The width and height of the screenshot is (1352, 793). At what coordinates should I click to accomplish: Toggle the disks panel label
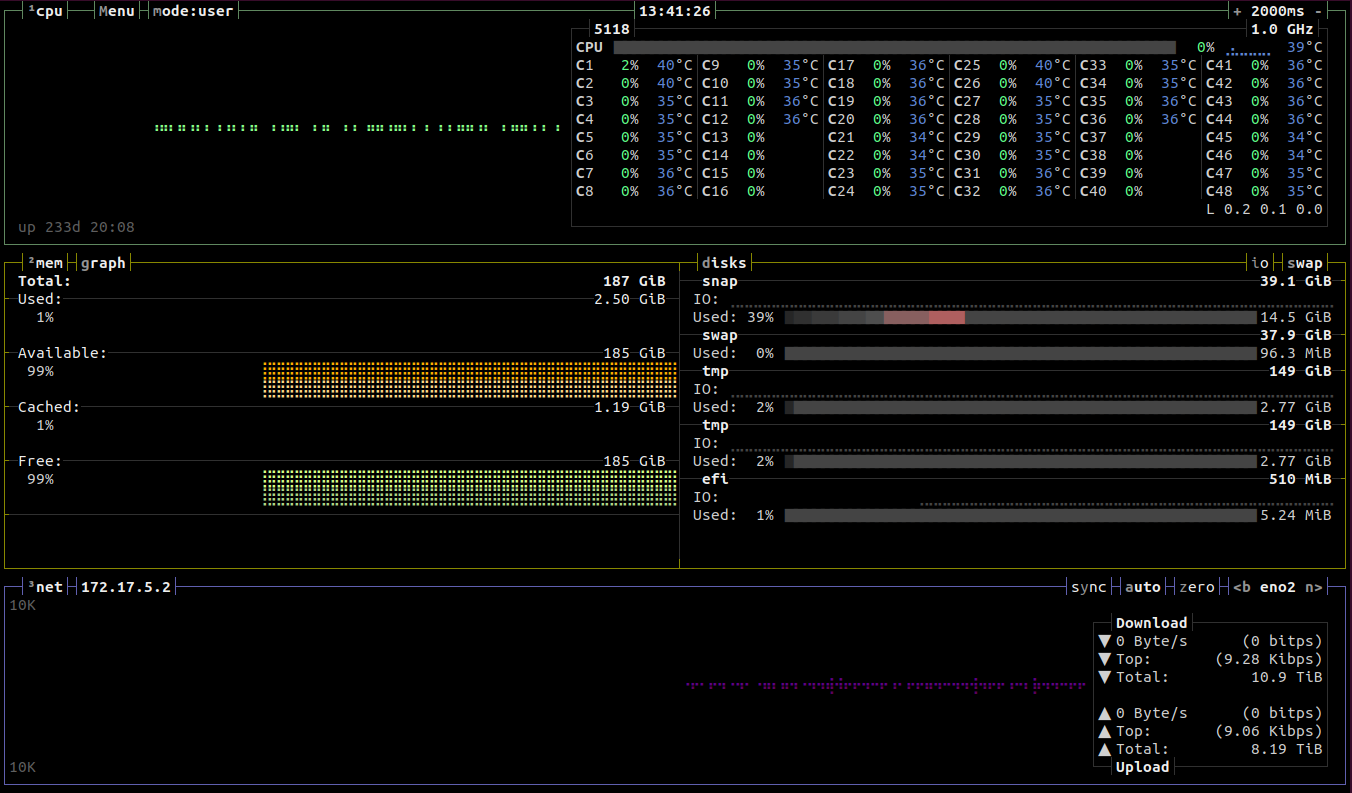pos(724,263)
